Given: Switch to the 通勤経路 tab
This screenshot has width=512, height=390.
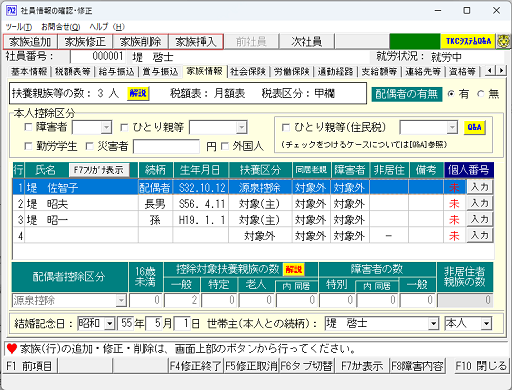Looking at the screenshot, I should [x=335, y=71].
